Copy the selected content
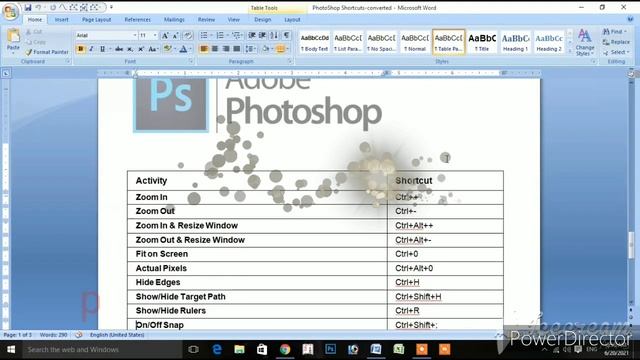Screen dimensions: 640x360 pos(36,42)
